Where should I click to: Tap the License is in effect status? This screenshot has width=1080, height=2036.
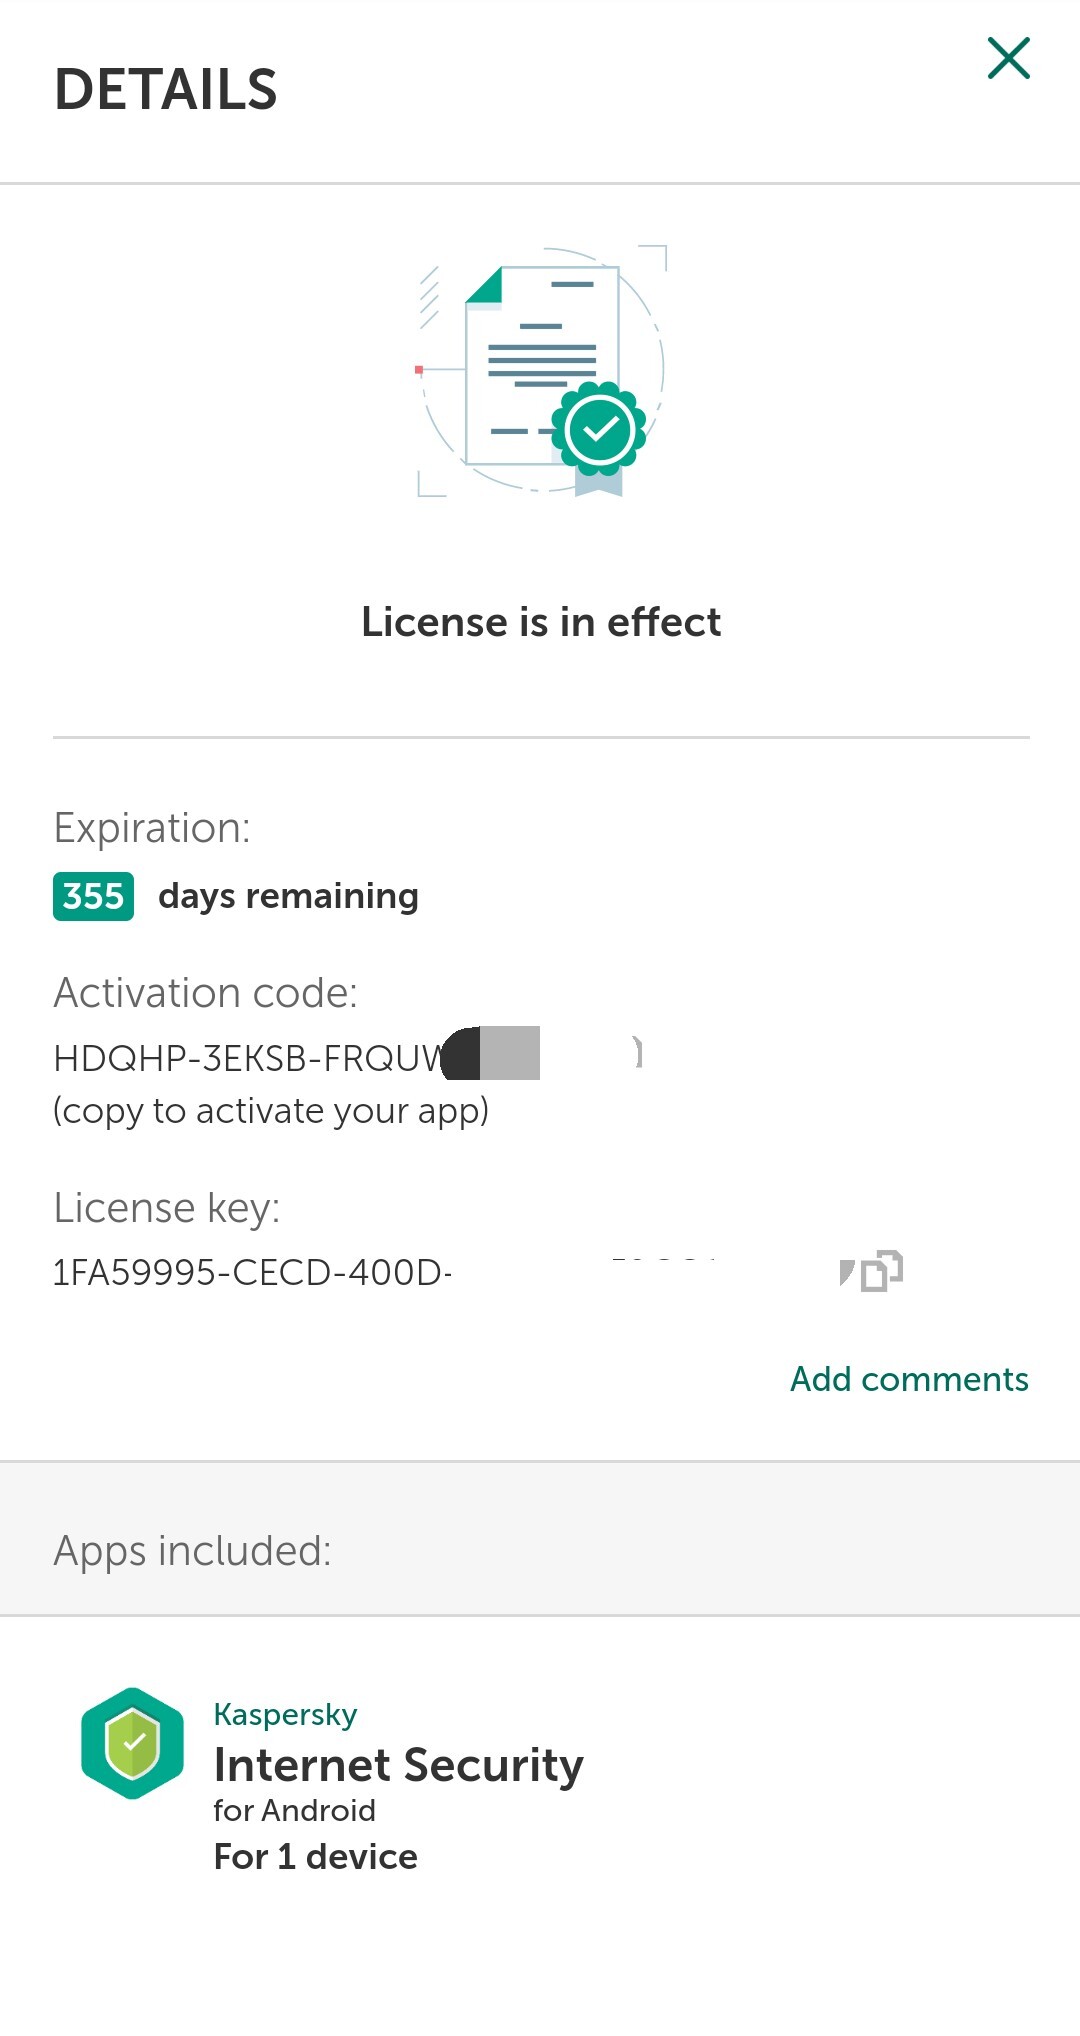541,622
